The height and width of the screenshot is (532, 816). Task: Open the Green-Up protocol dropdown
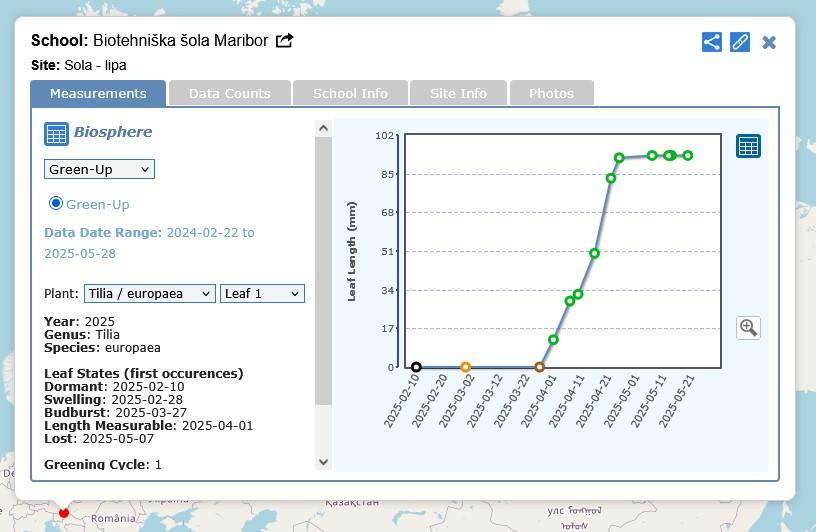[x=99, y=170]
